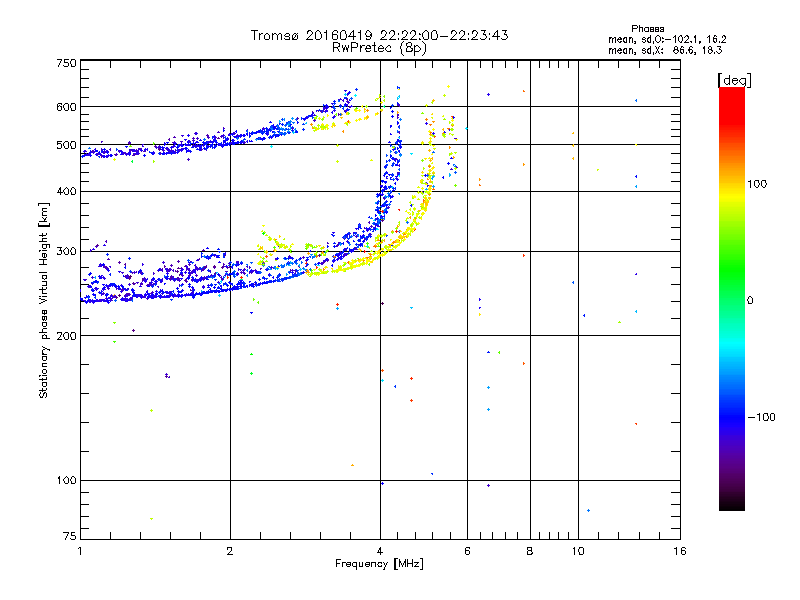Image resolution: width=800 pixels, height=600 pixels.
Task: Click the y-axis tick label '600'
Action: click(x=67, y=107)
